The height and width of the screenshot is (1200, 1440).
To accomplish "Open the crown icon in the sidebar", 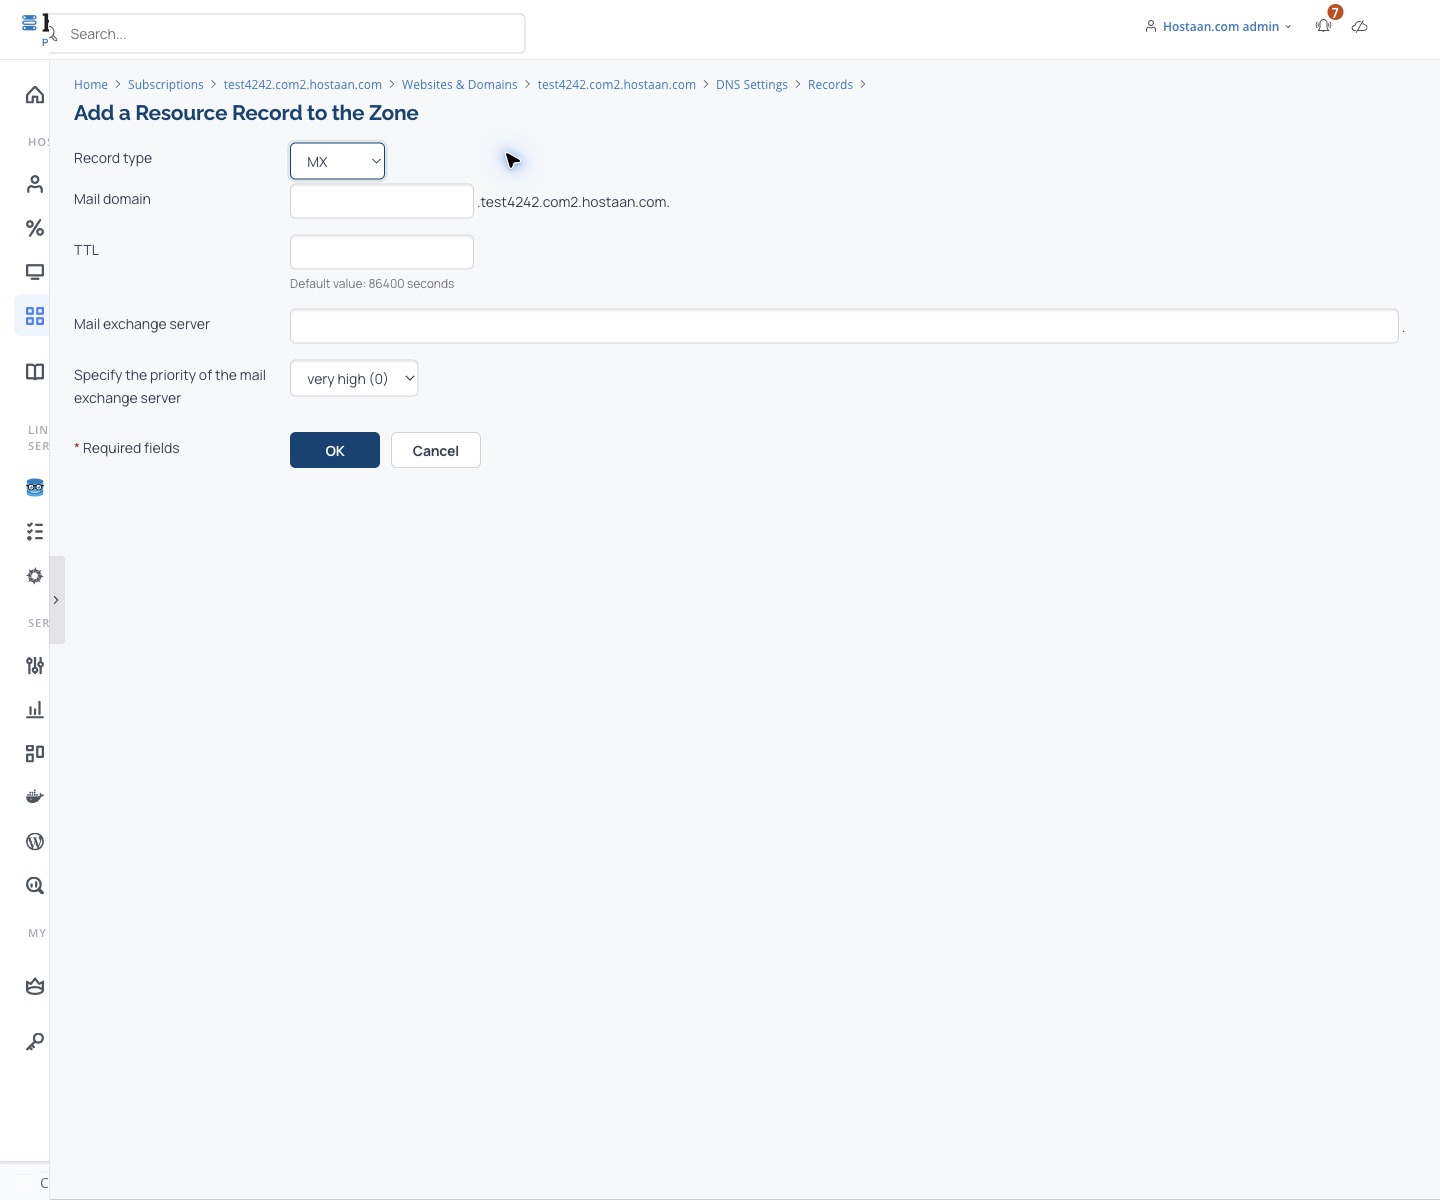I will tap(35, 987).
